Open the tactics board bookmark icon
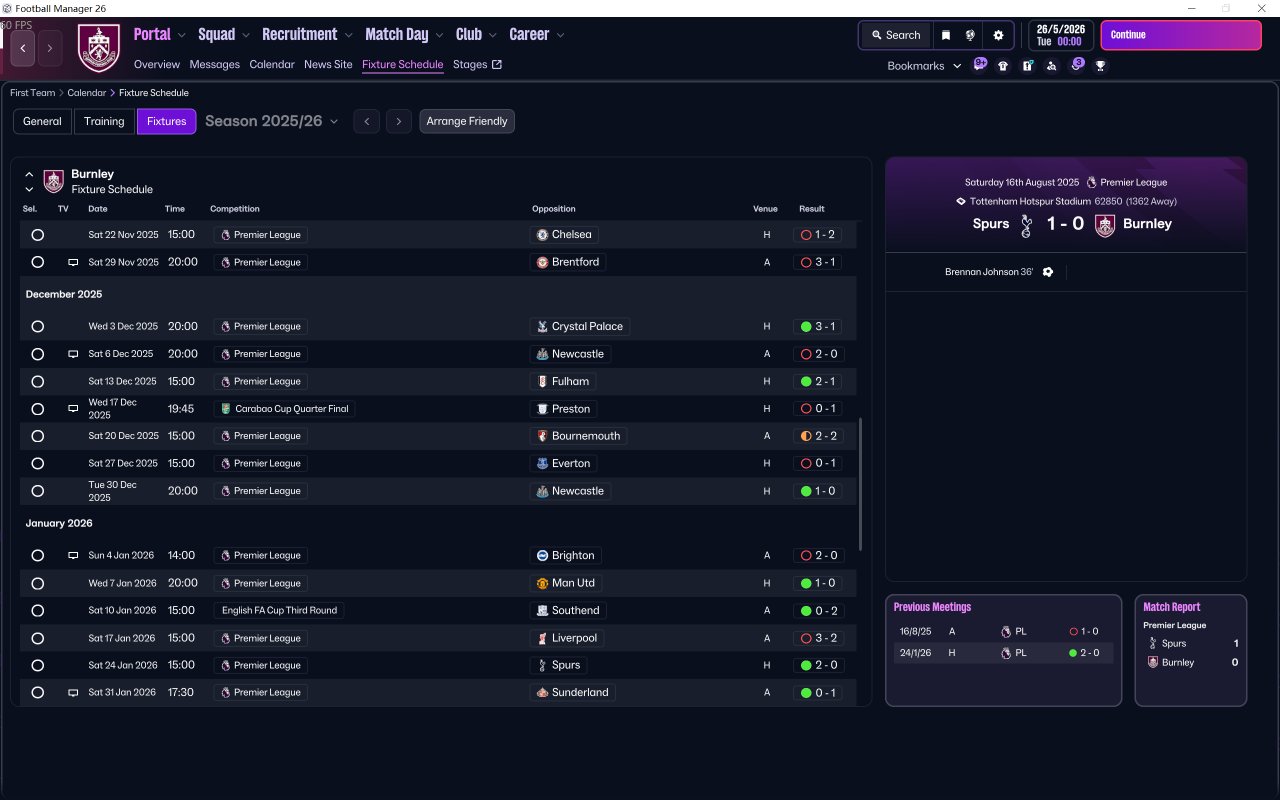Screen dimensions: 1280x800 (x=1027, y=66)
